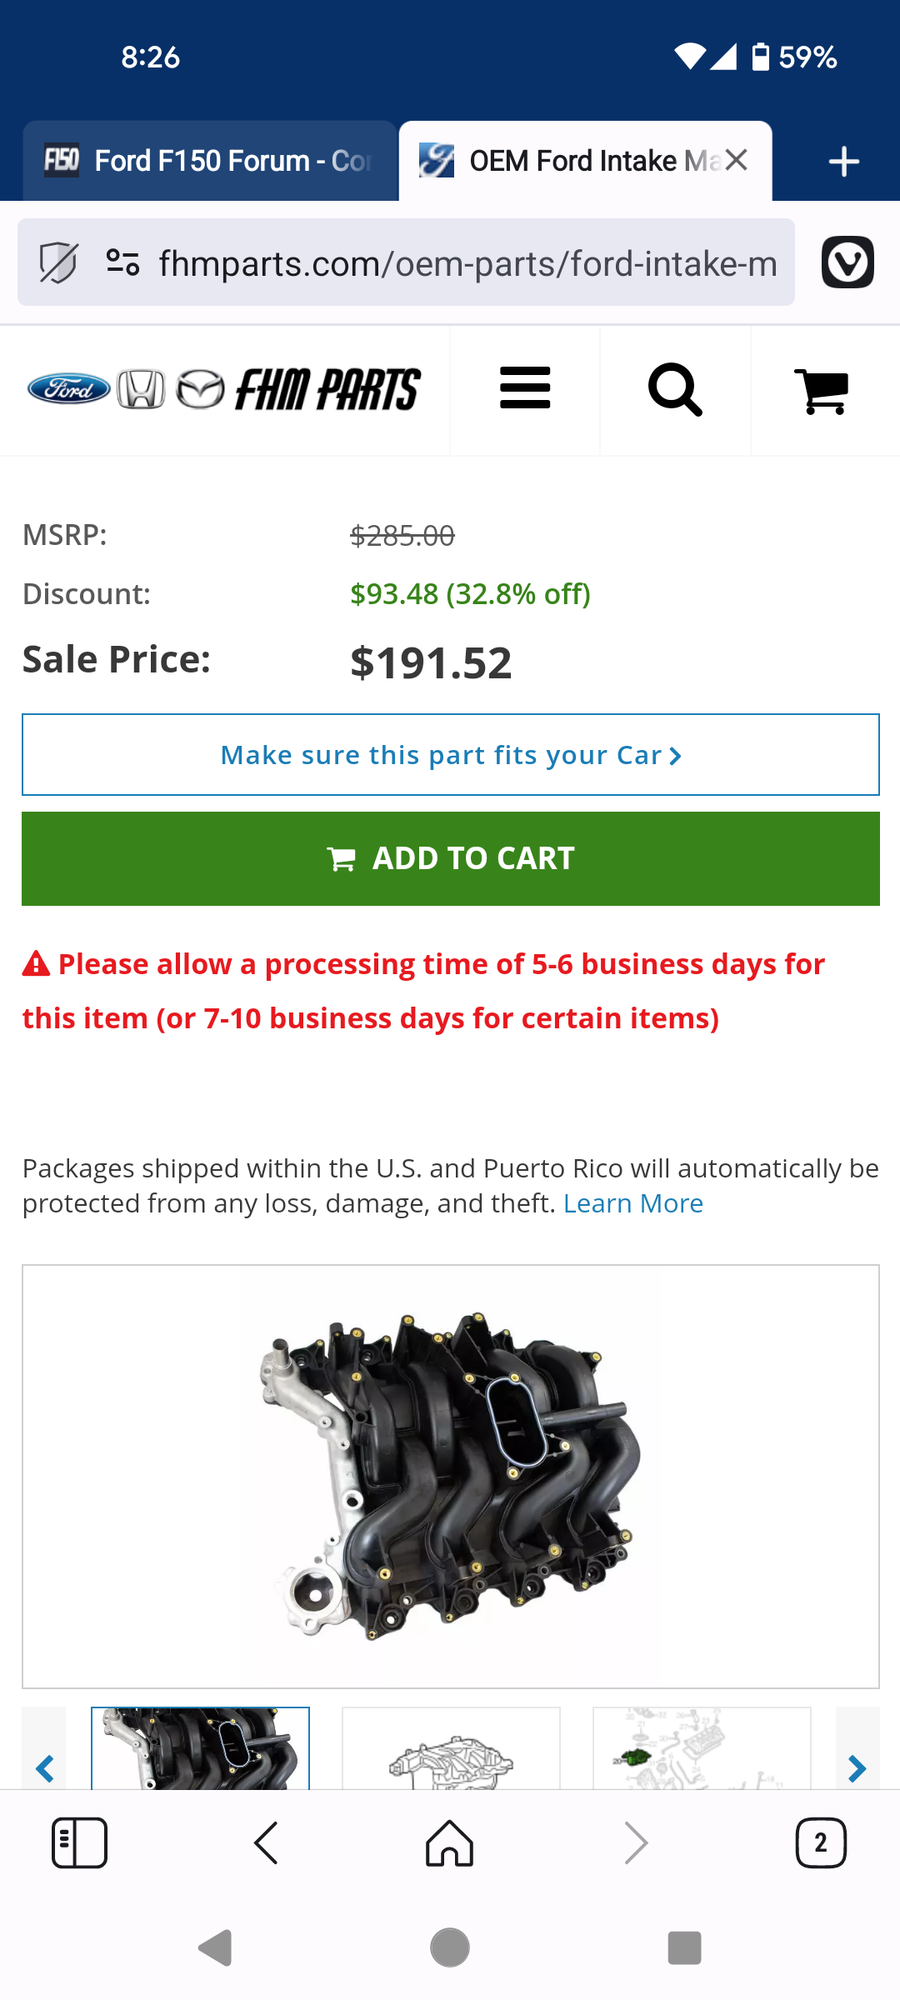Click the privacy shield icon in the address bar
The image size is (900, 2000).
[57, 262]
